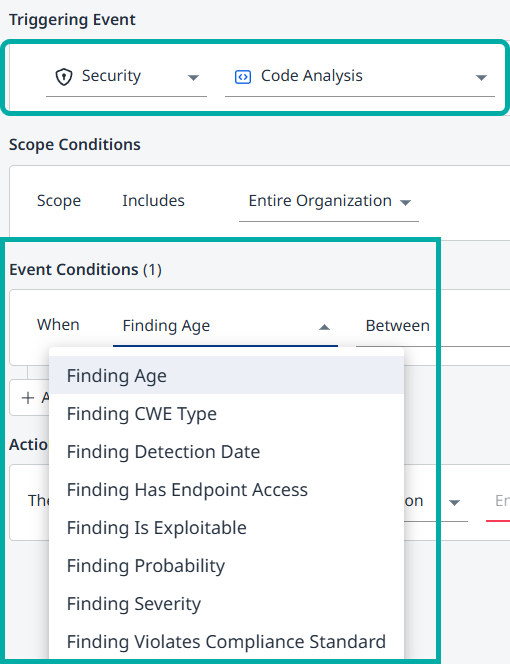Click the red-underlined action input field
Image resolution: width=510 pixels, height=664 pixels.
point(498,502)
